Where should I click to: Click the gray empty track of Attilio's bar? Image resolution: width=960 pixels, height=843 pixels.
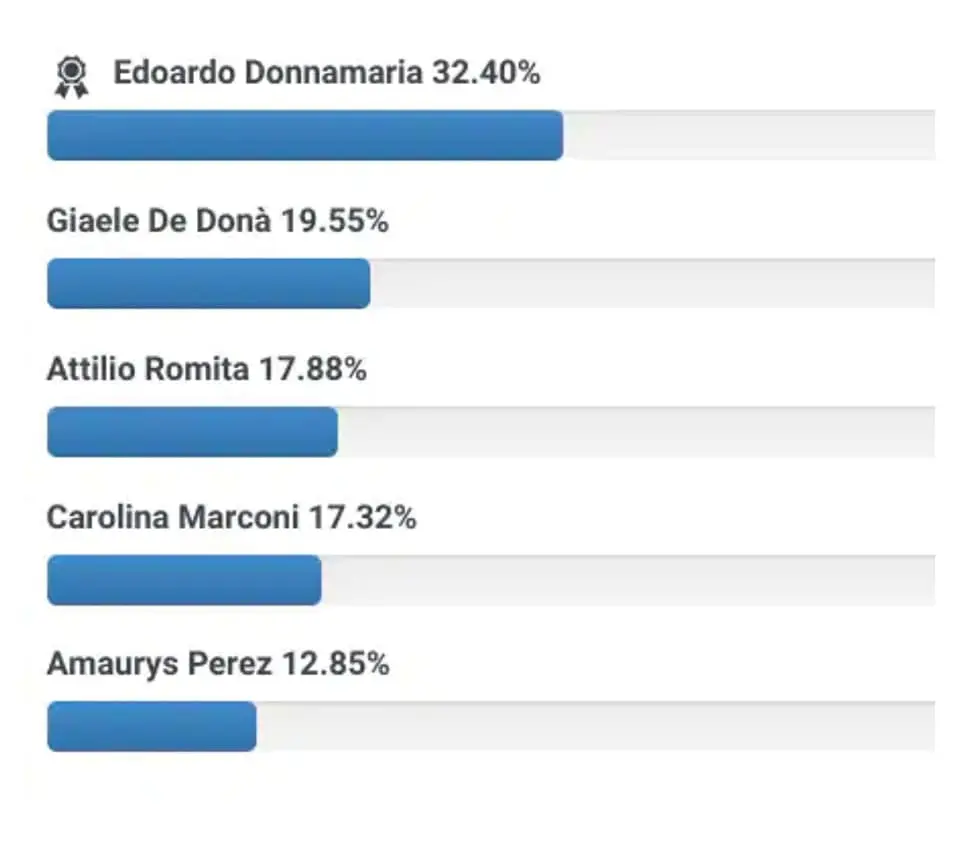(636, 432)
